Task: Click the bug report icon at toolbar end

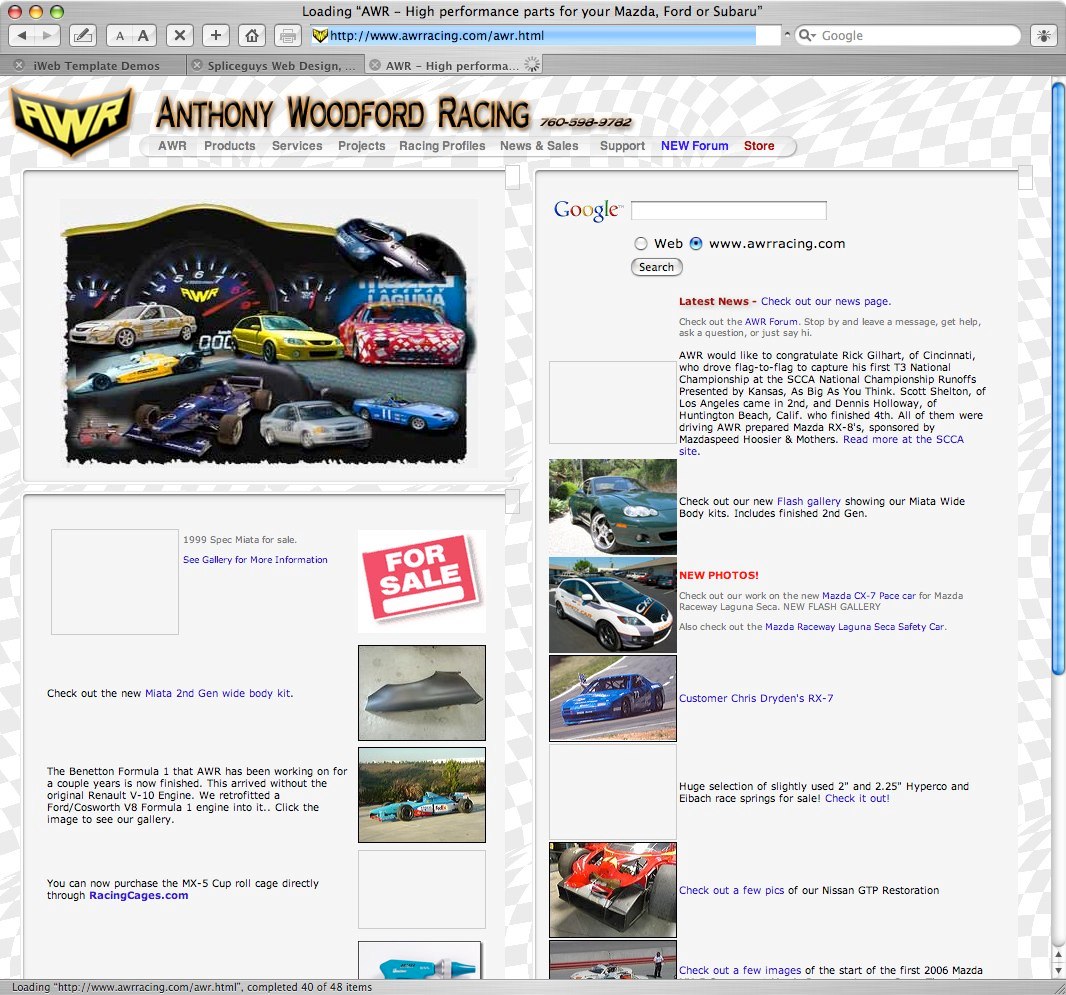Action: [x=1044, y=35]
